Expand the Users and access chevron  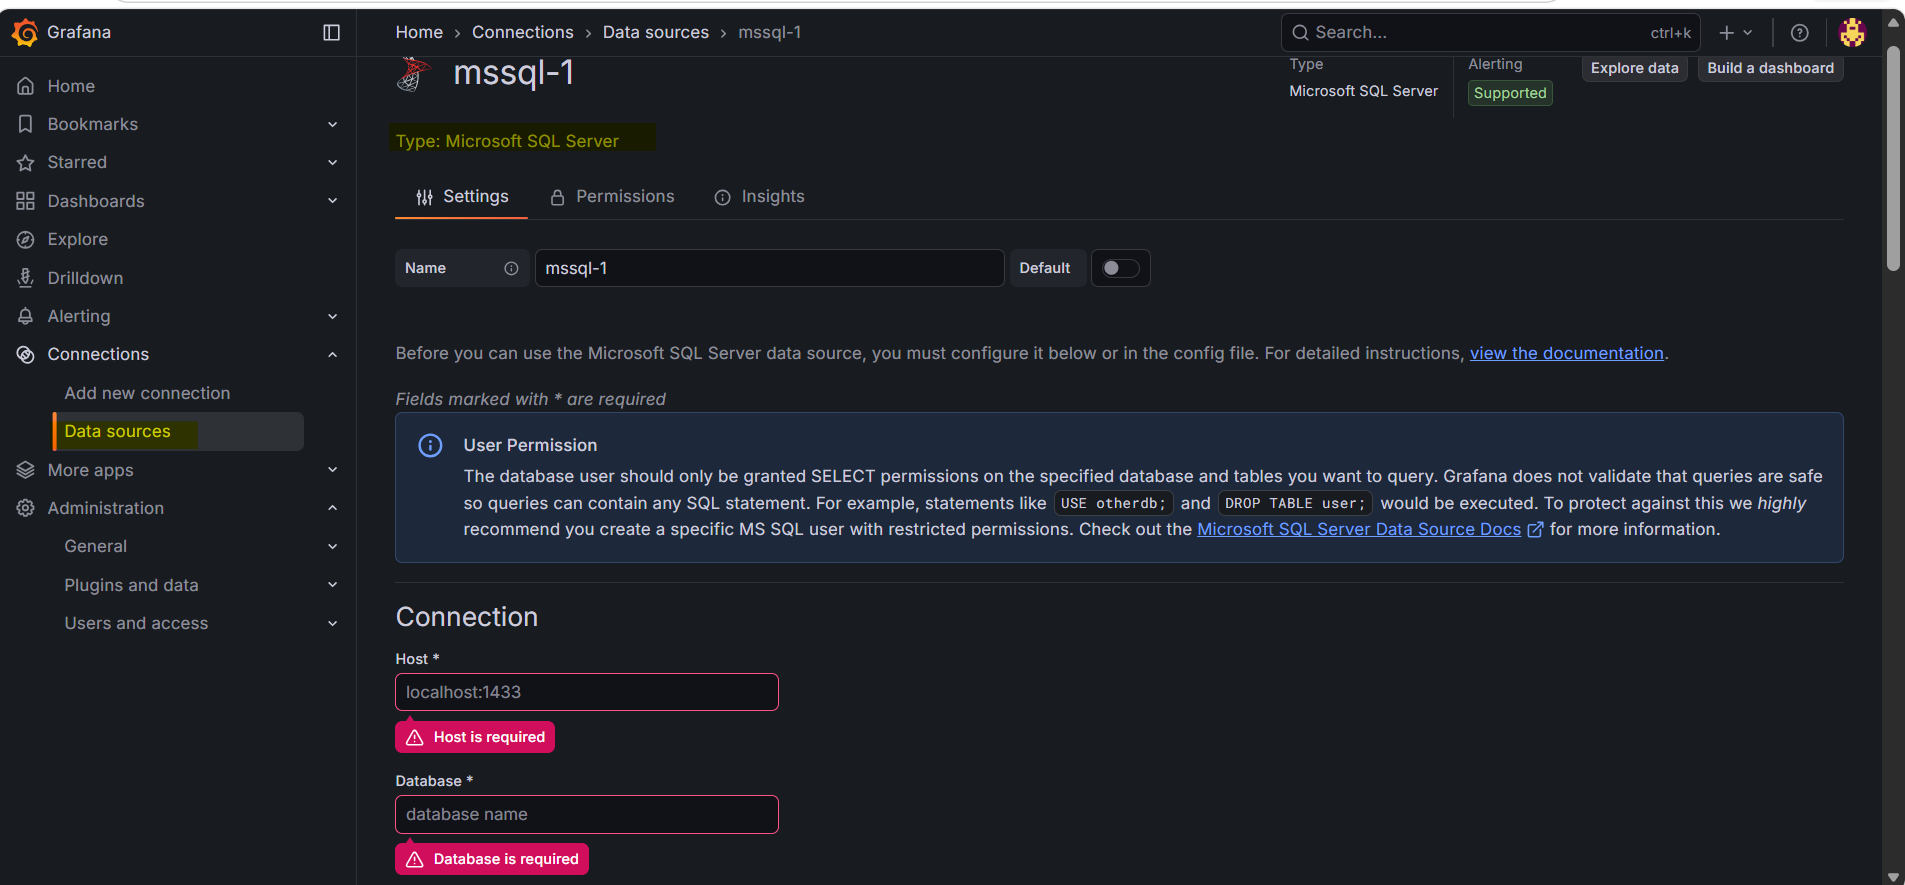tap(333, 623)
